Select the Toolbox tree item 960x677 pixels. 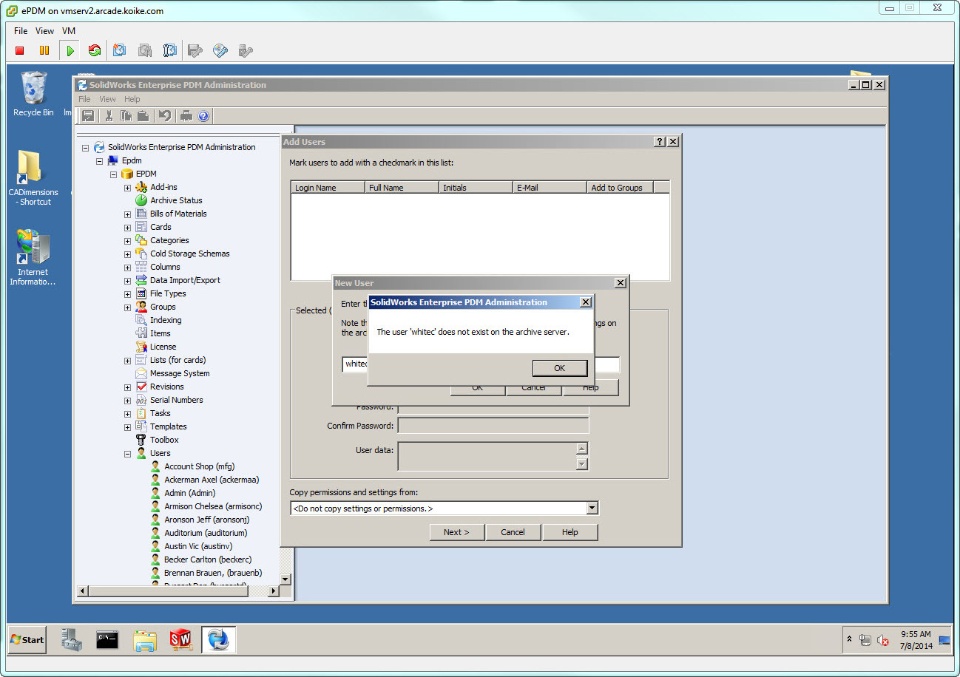164,440
